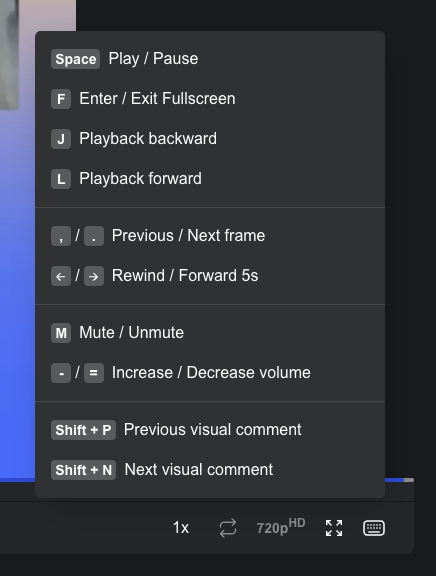Click the J key badge
Image resolution: width=436 pixels, height=576 pixels.
point(61,139)
